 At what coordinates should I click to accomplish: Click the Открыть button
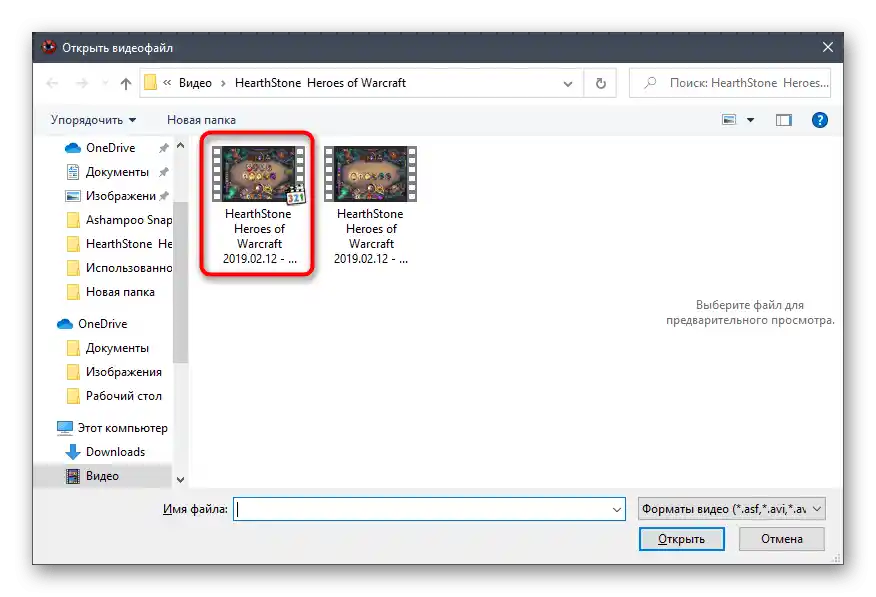point(682,539)
